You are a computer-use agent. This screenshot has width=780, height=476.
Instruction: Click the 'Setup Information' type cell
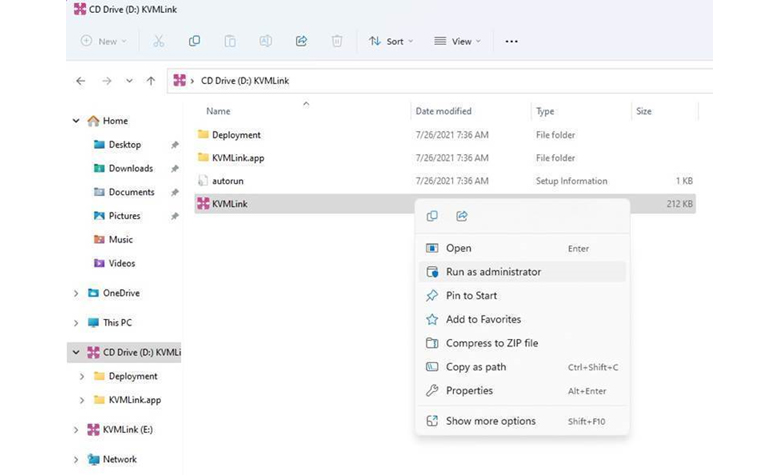coord(572,181)
